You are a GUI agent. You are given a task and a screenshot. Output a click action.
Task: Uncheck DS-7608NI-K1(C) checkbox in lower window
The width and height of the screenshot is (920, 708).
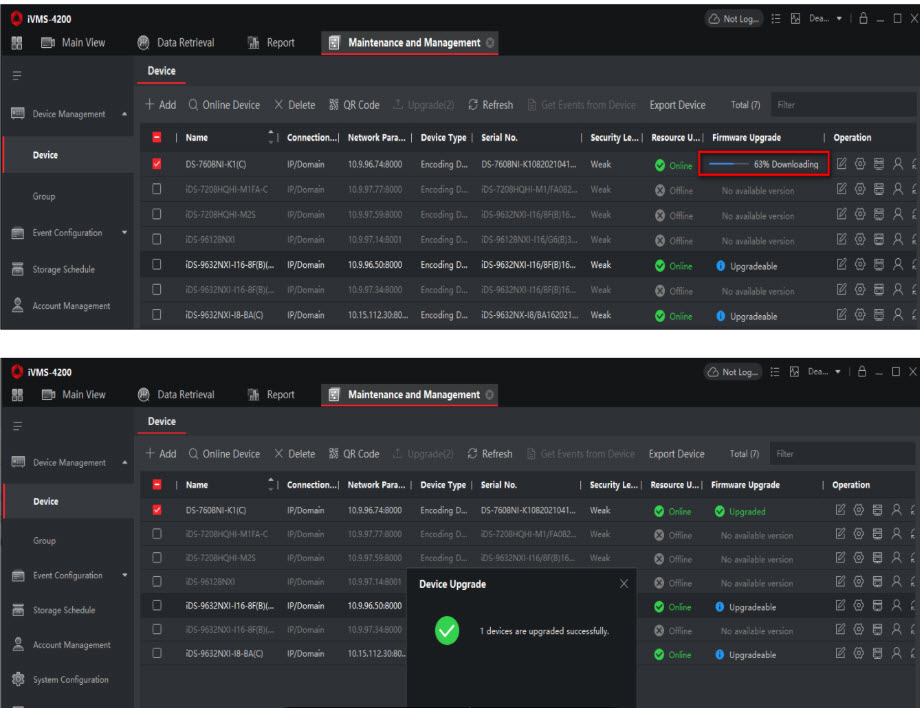156,510
